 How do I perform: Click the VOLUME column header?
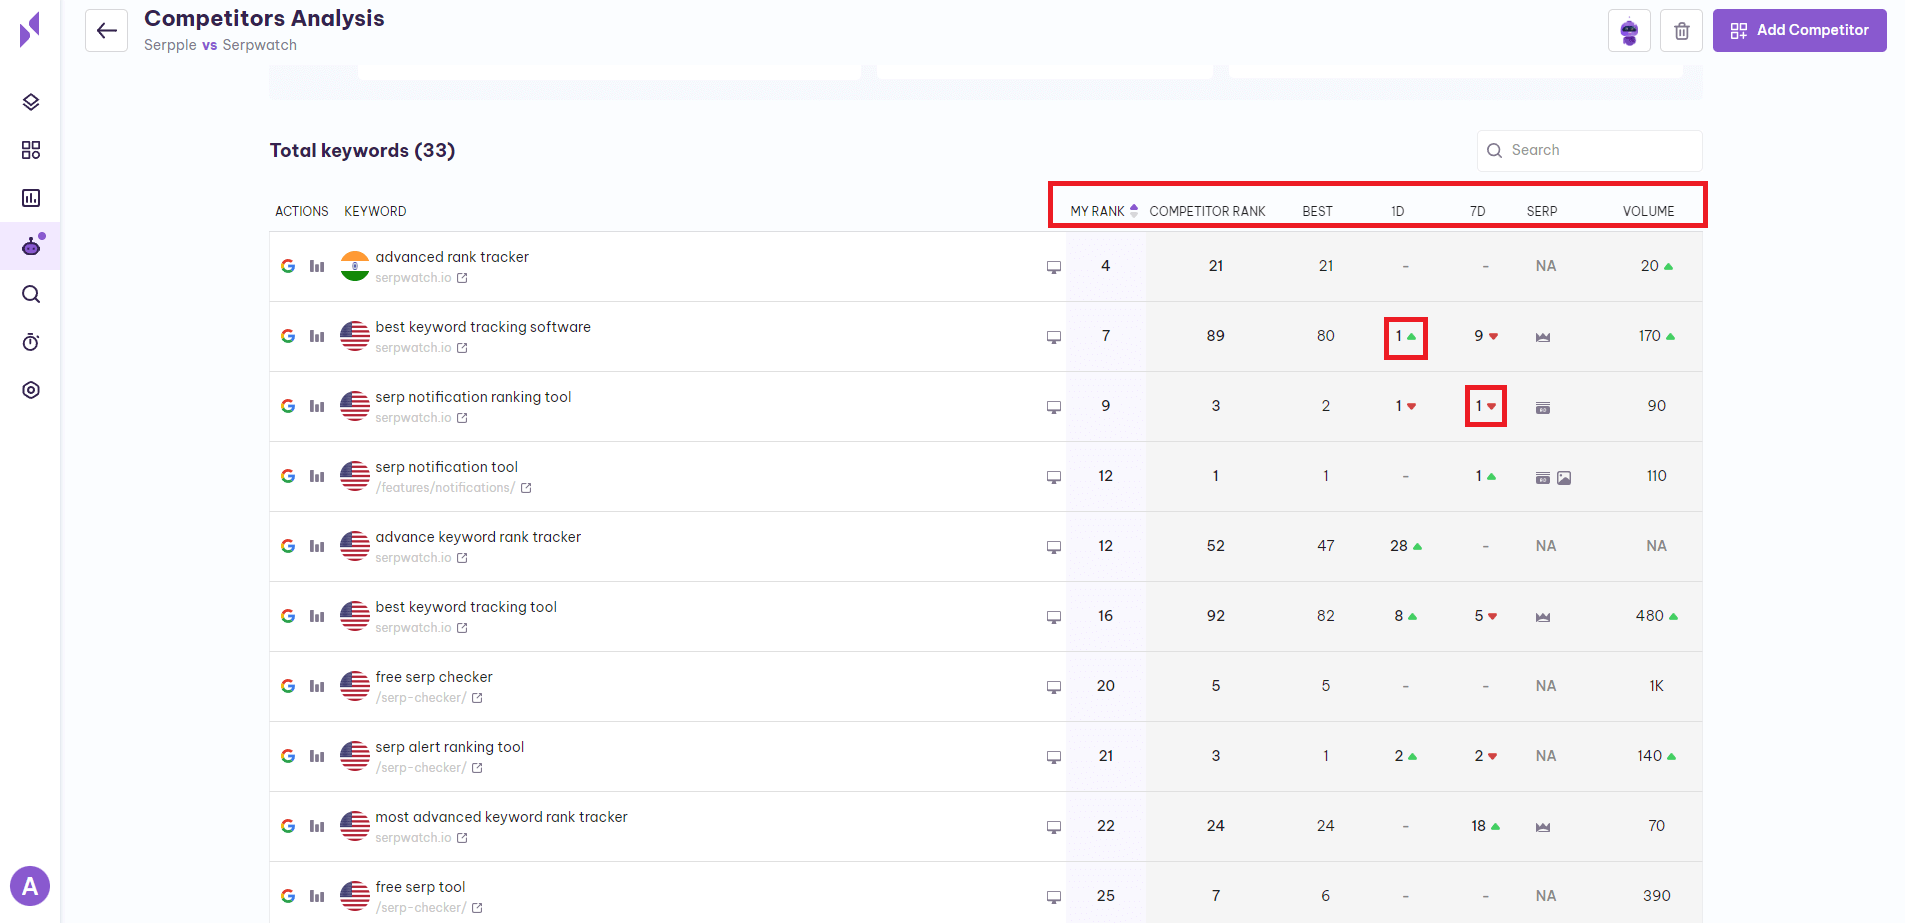click(1648, 211)
